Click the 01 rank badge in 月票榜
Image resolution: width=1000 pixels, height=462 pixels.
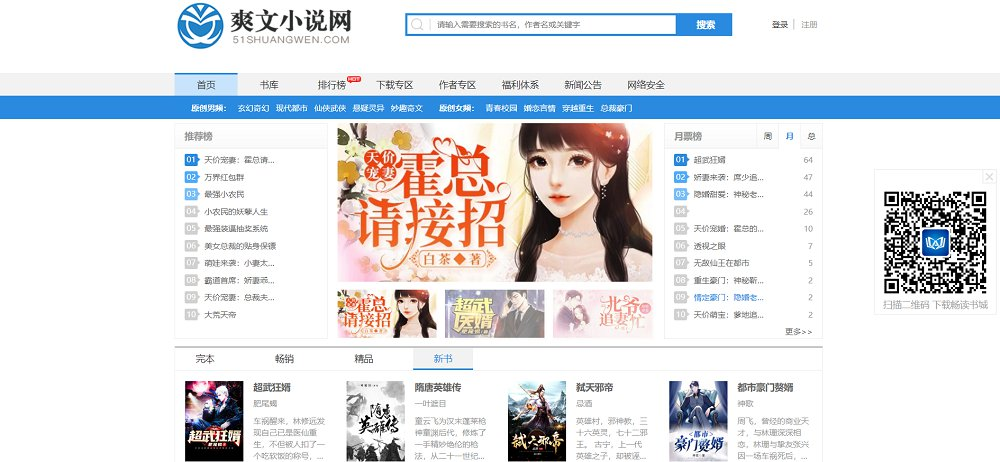click(x=680, y=159)
